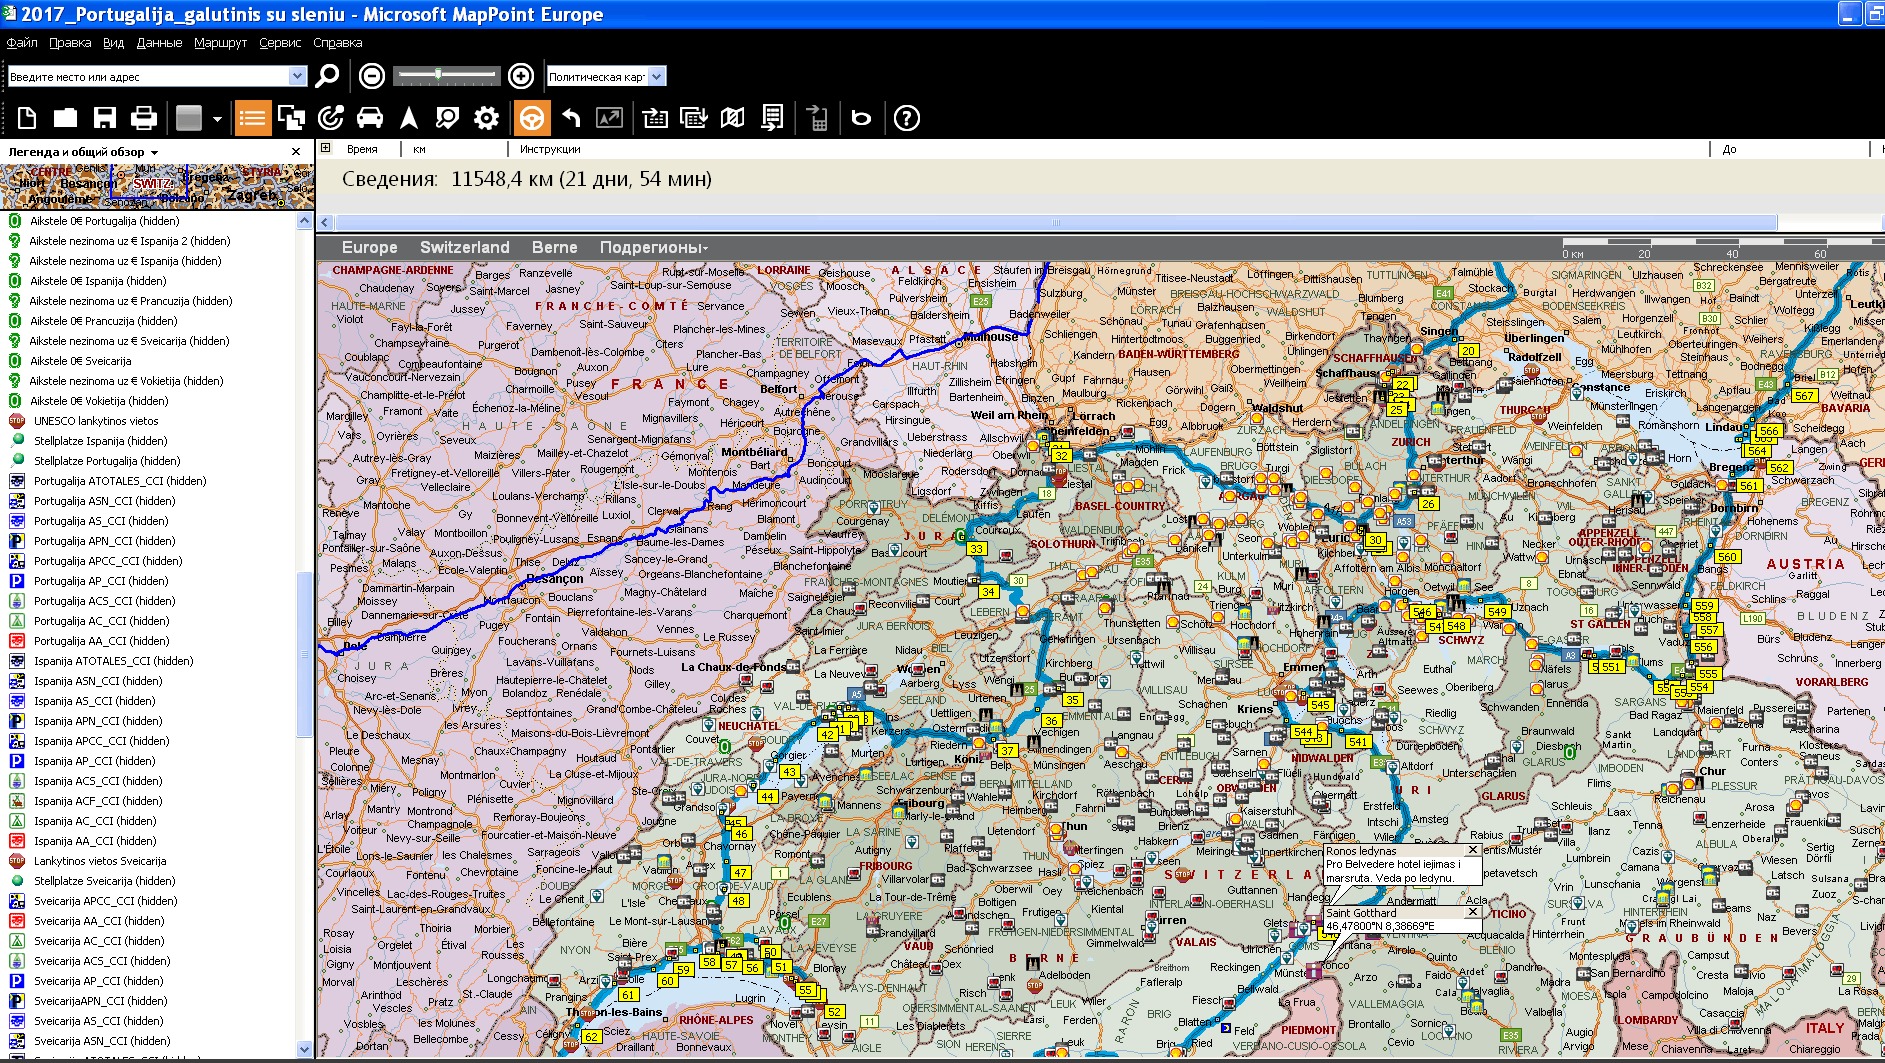Click the import data wizard icon
Screen dimensions: 1885x1063
655,118
